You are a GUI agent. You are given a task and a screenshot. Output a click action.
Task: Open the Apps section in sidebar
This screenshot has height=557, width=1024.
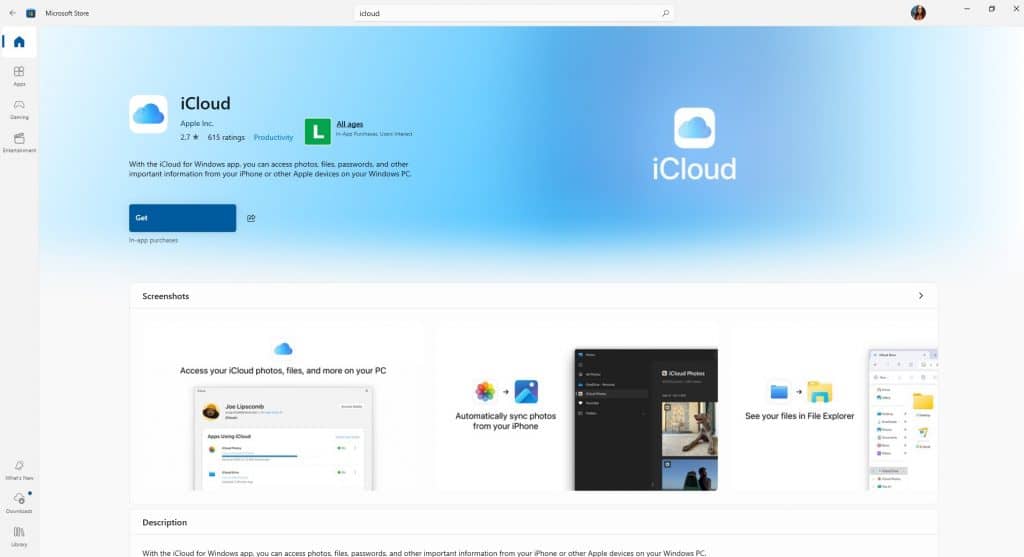click(19, 76)
